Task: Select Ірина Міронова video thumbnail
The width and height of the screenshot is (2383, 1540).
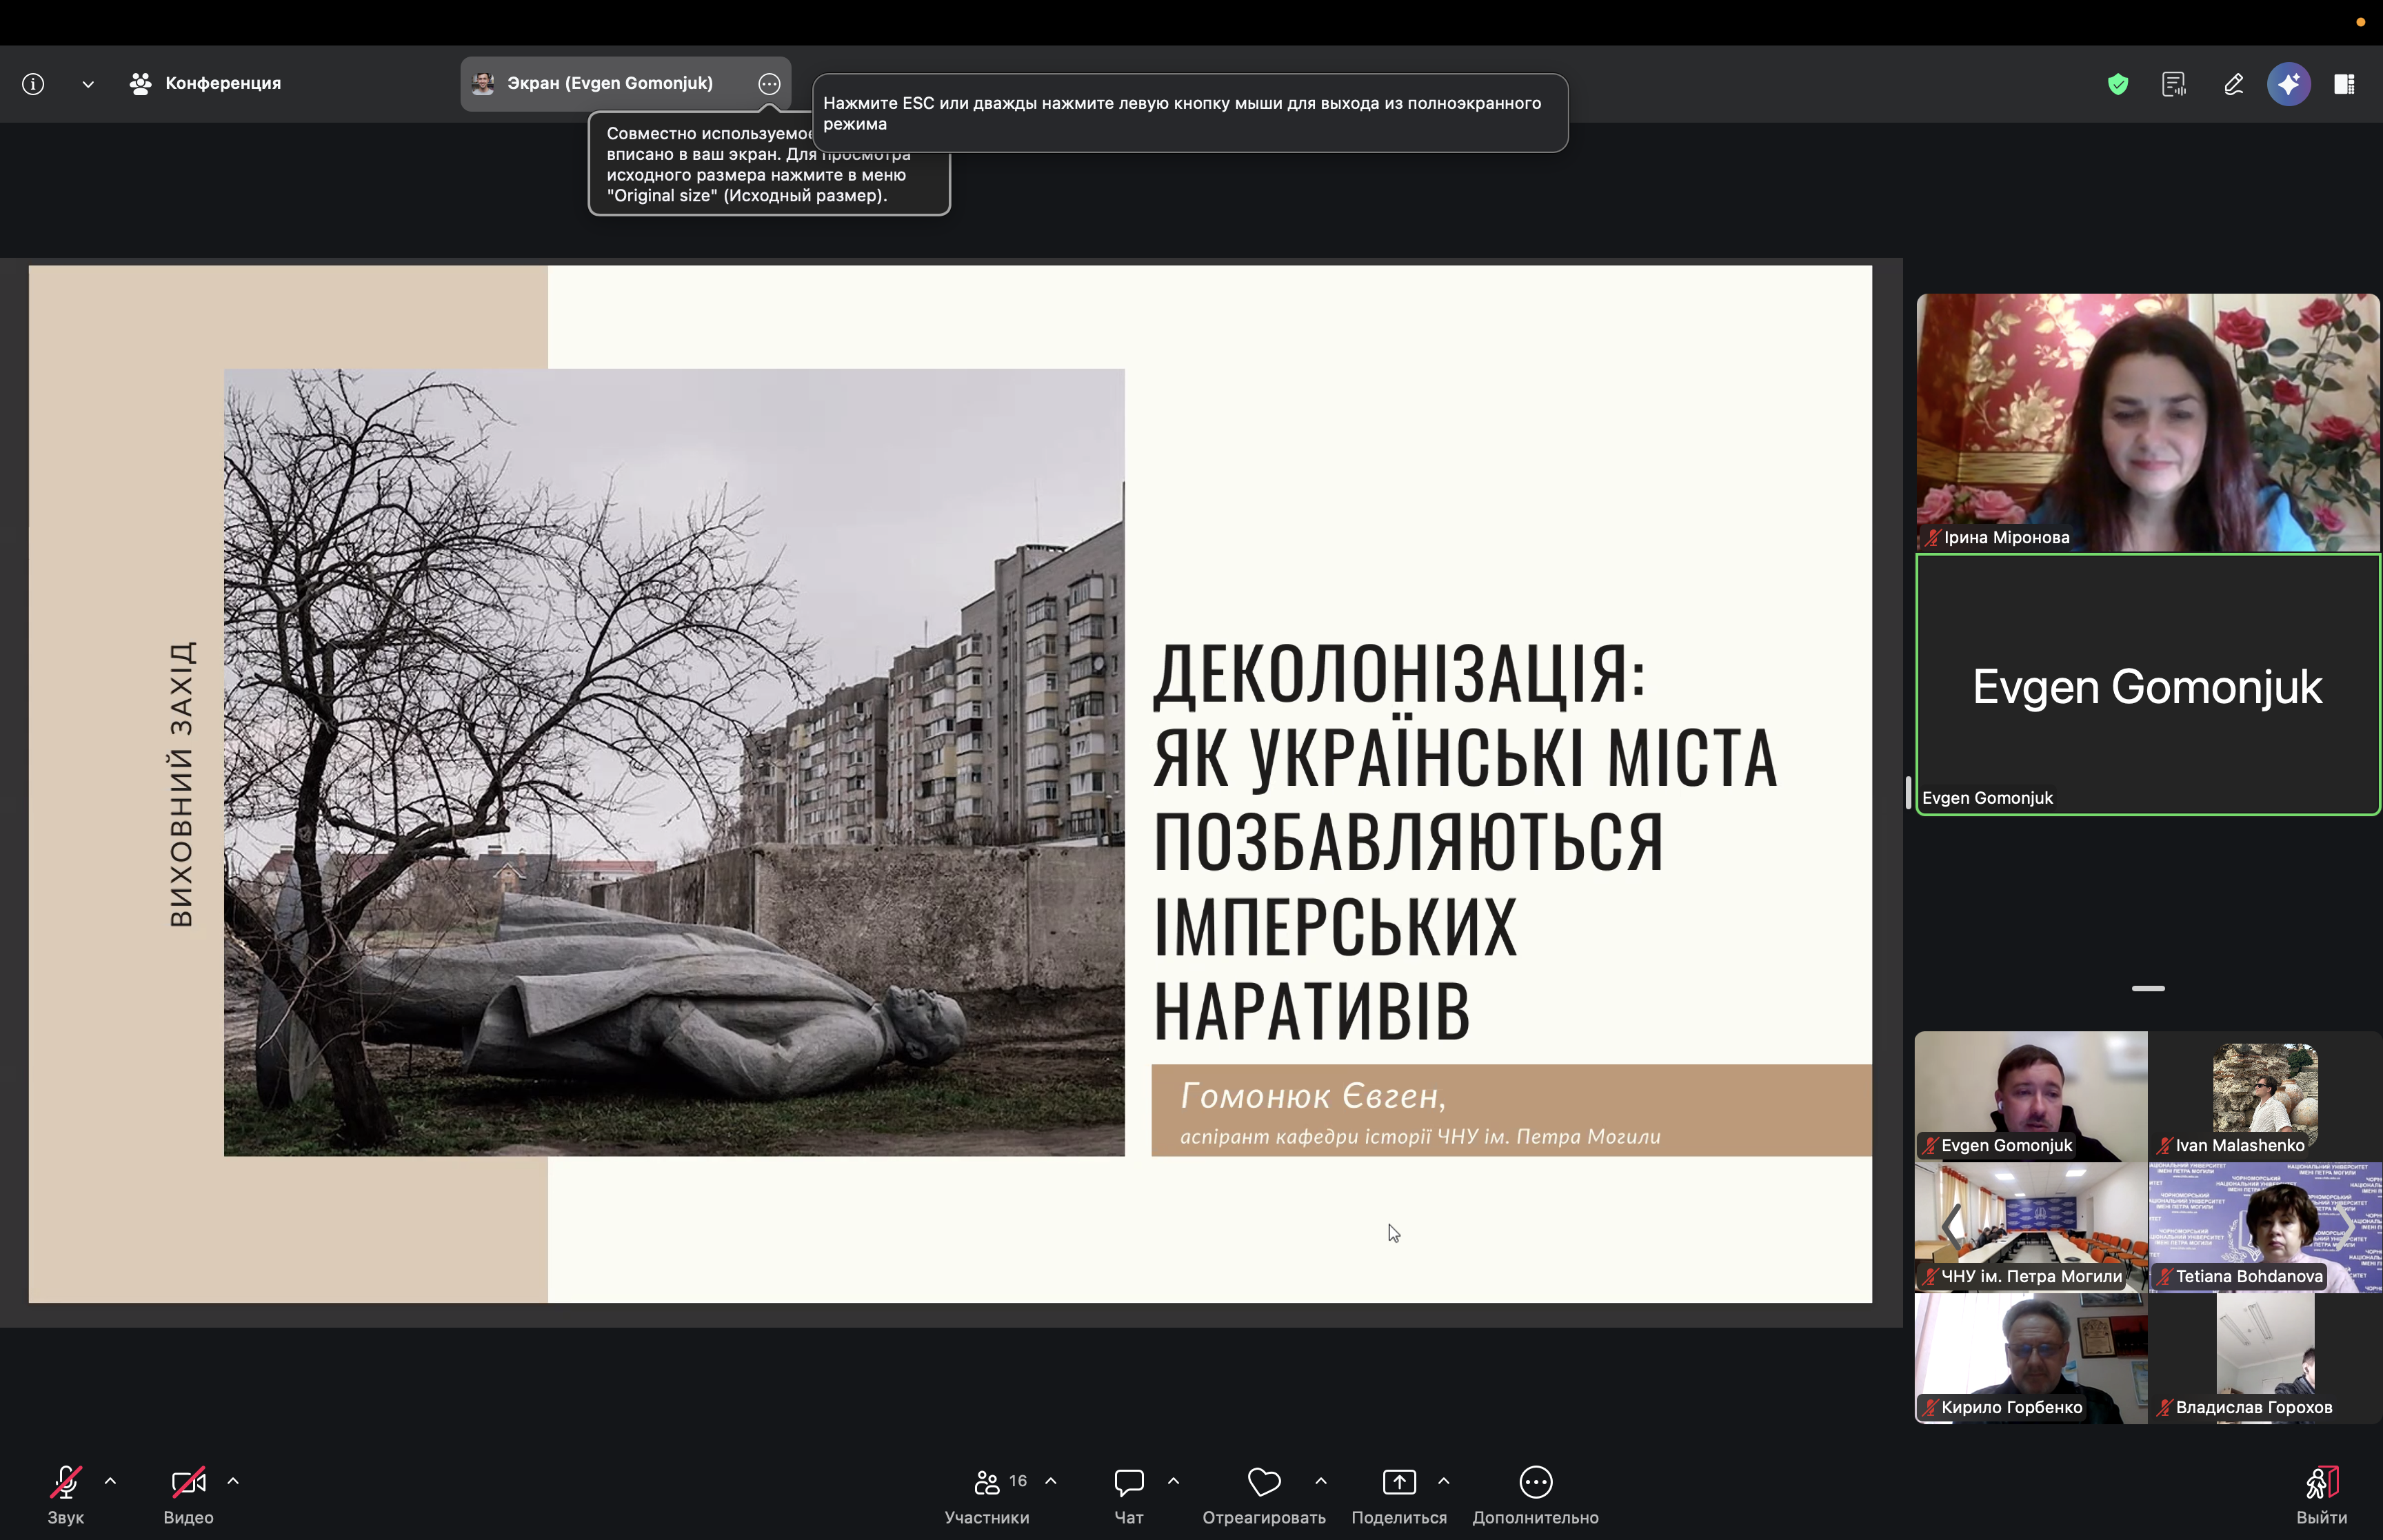Action: [x=2147, y=422]
